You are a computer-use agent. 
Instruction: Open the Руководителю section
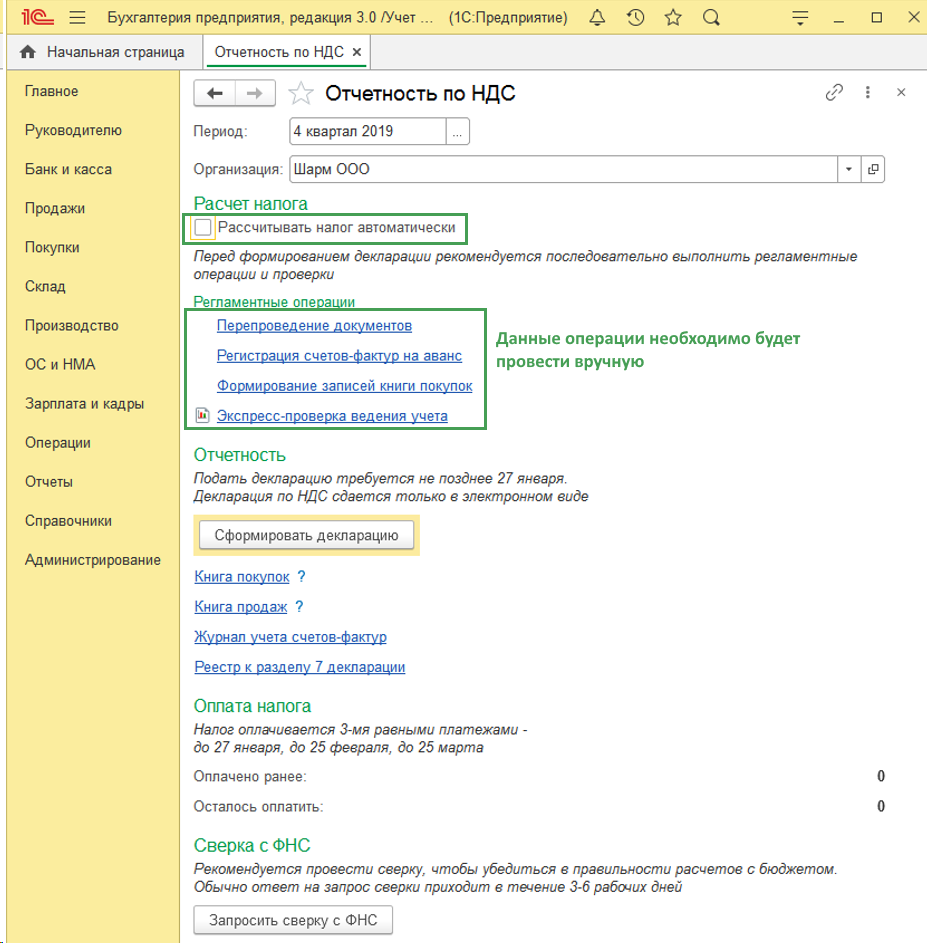pos(73,131)
